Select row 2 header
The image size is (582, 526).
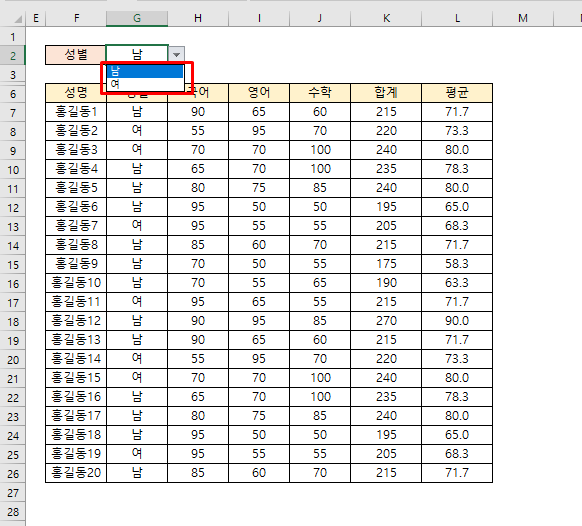[13, 56]
